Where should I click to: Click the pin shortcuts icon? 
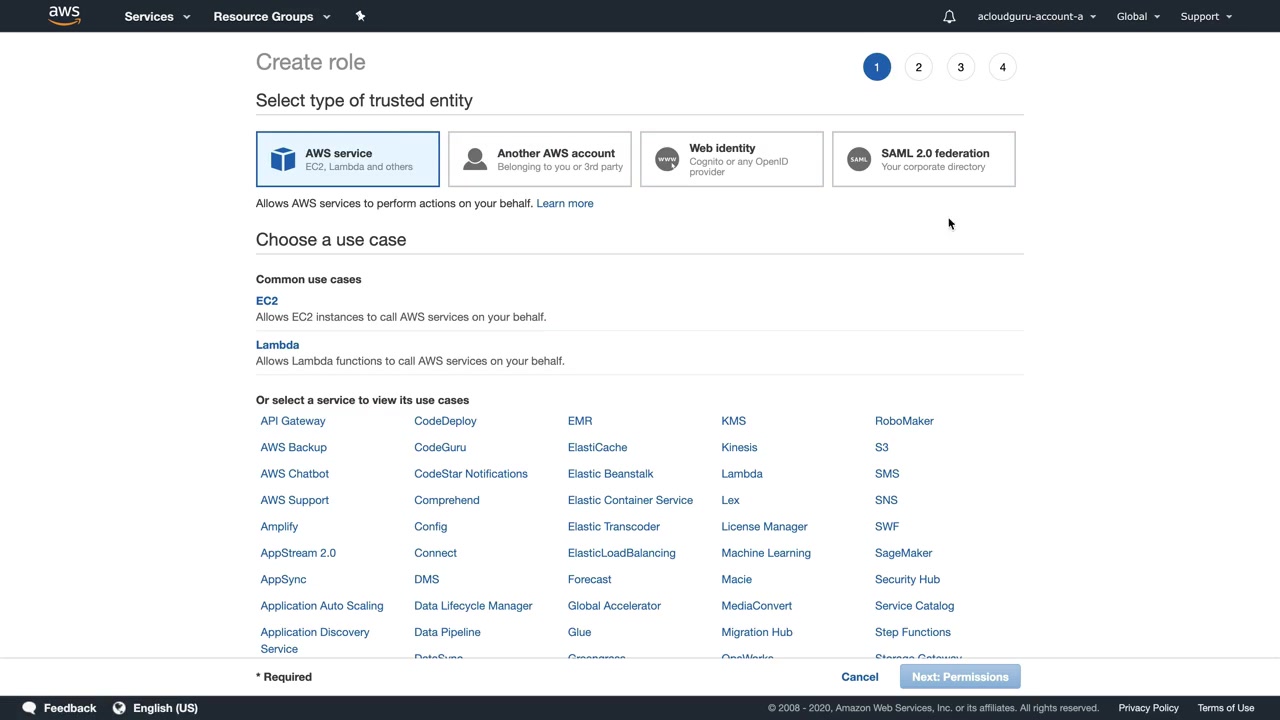pos(360,16)
